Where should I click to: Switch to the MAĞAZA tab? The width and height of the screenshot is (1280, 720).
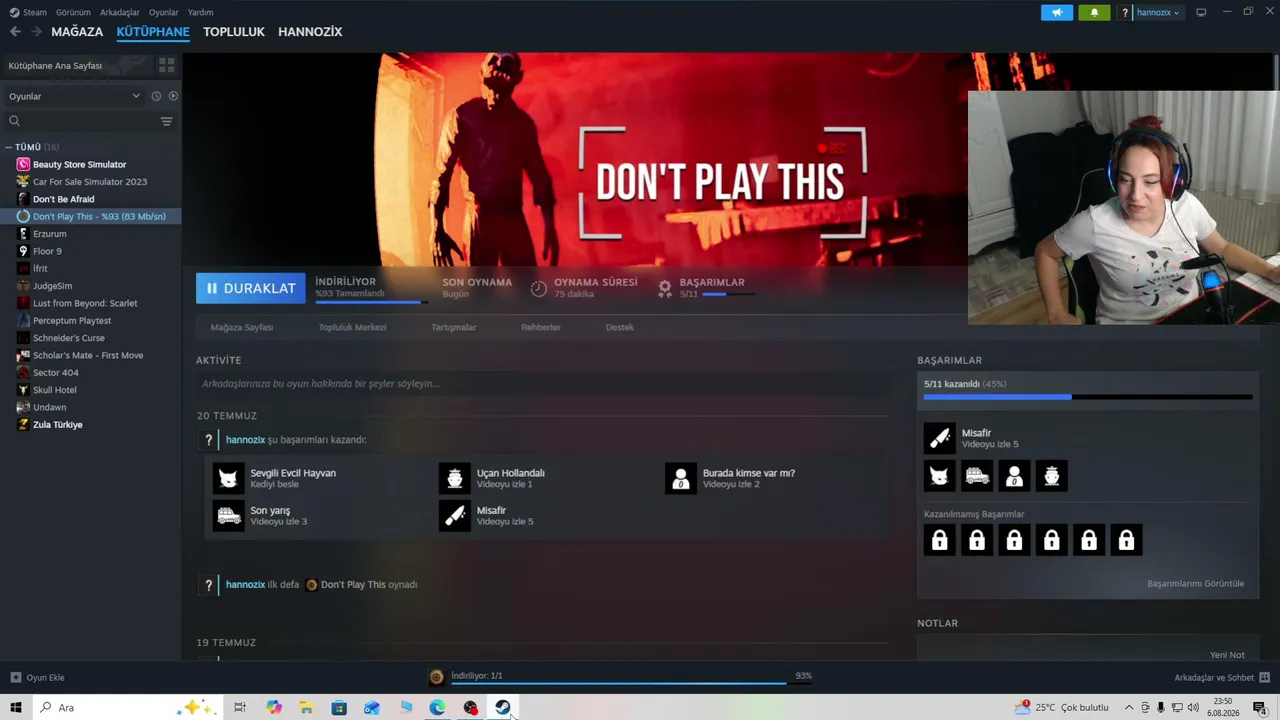(x=77, y=32)
